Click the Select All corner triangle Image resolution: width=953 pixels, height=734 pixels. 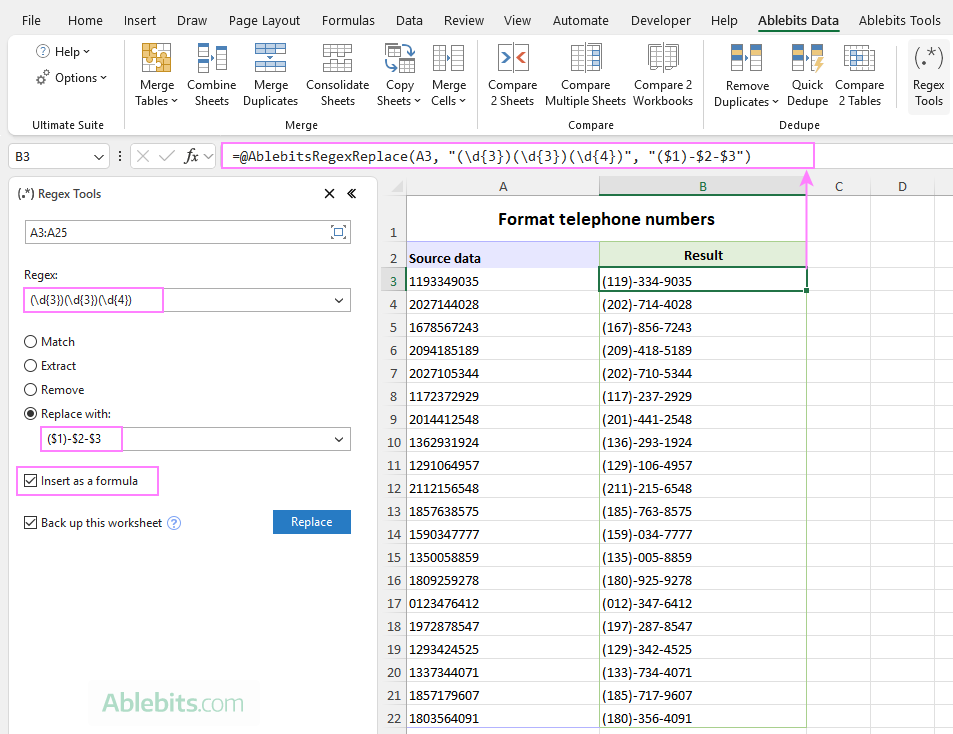pos(397,187)
